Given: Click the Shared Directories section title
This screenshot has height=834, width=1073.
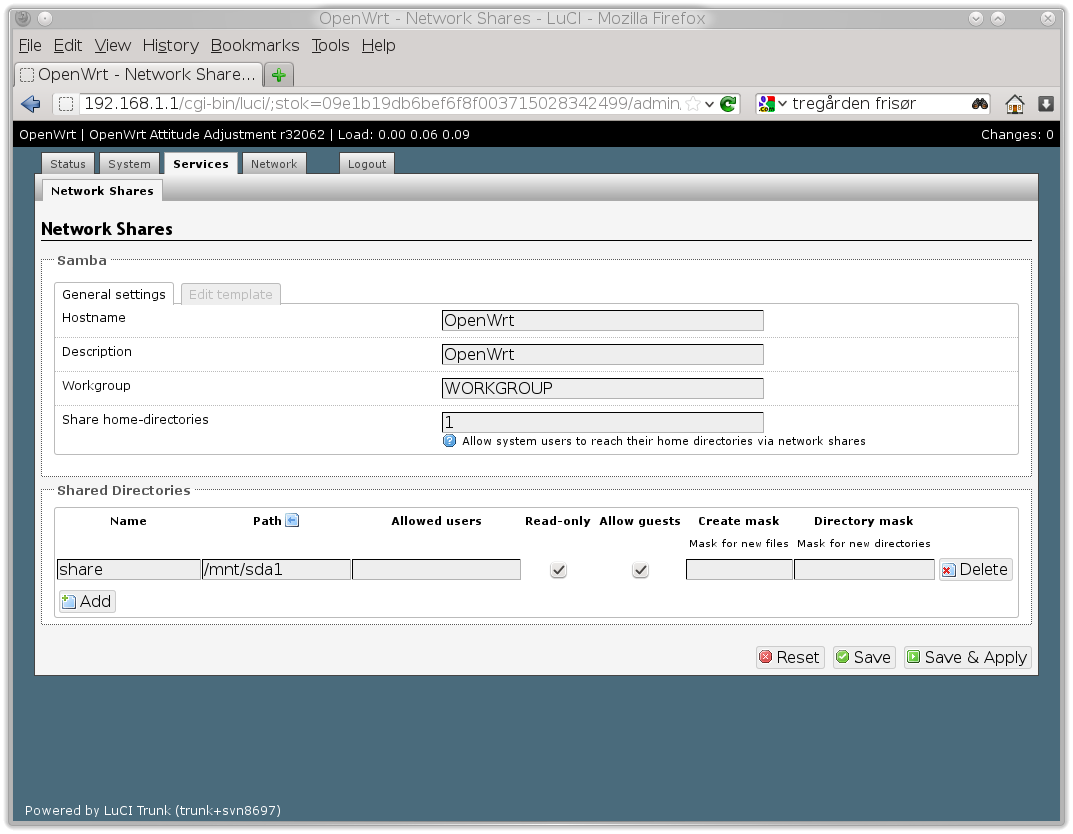Looking at the screenshot, I should pos(124,491).
